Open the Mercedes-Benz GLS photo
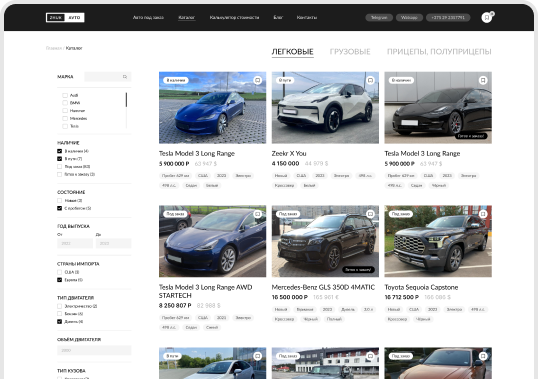Viewport: 538px width, 379px height. [325, 241]
